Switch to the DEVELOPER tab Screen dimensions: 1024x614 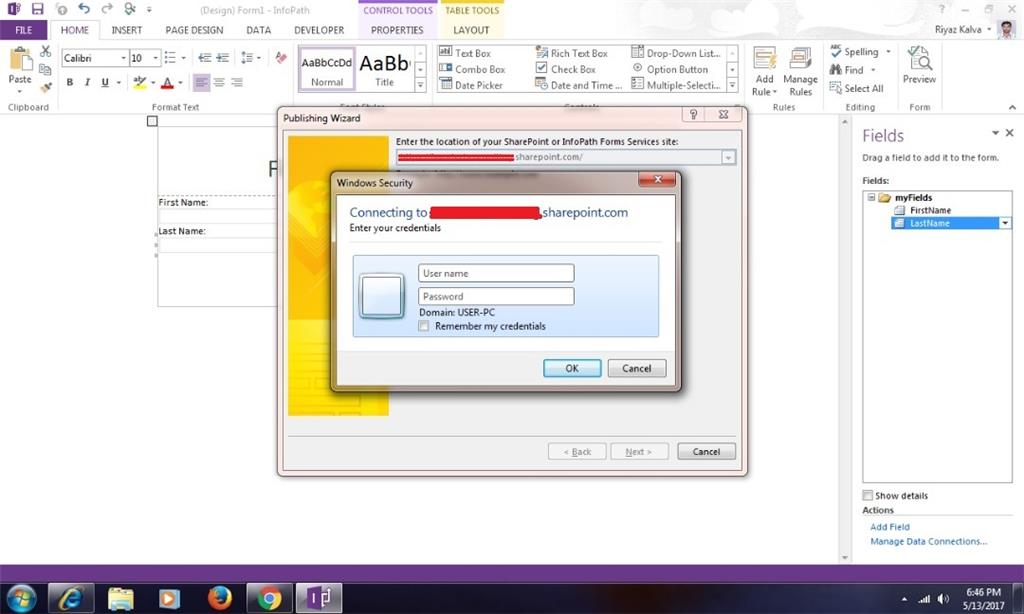[x=319, y=30]
